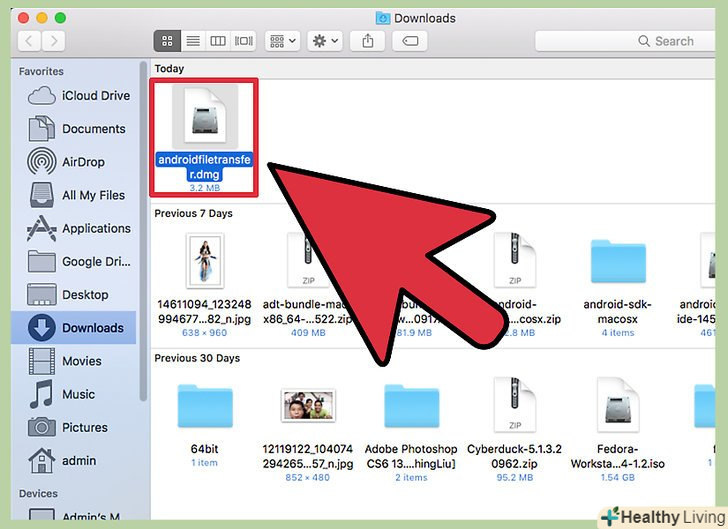
Task: Focus the Search field
Action: pyautogui.click(x=625, y=41)
